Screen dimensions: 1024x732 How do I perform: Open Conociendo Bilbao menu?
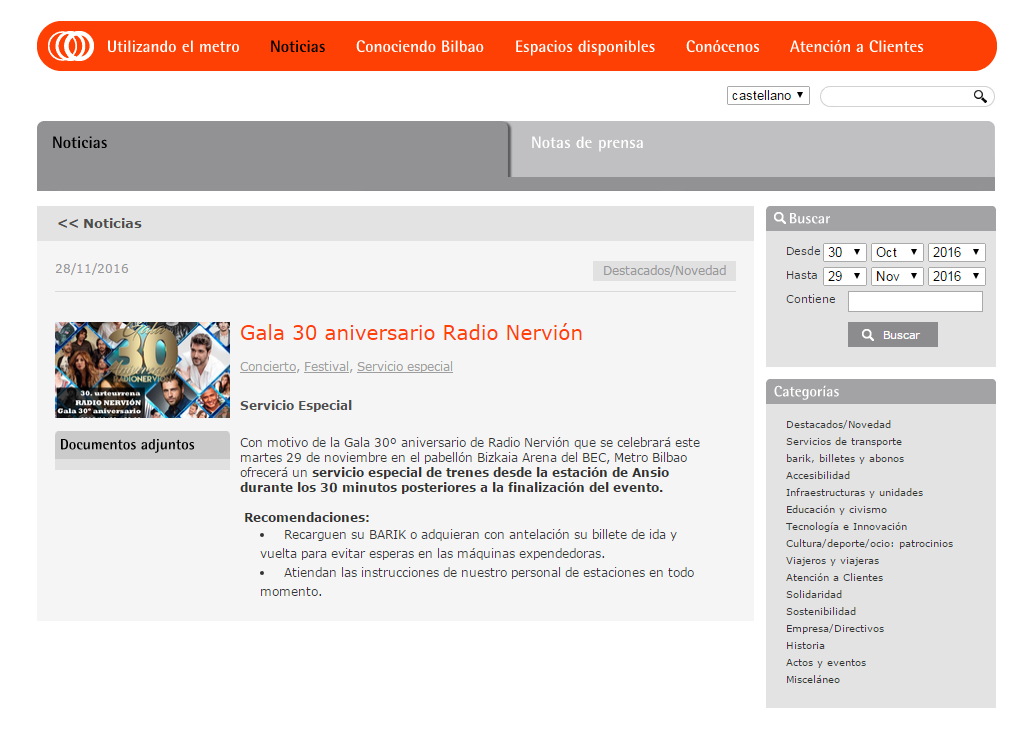click(x=420, y=46)
